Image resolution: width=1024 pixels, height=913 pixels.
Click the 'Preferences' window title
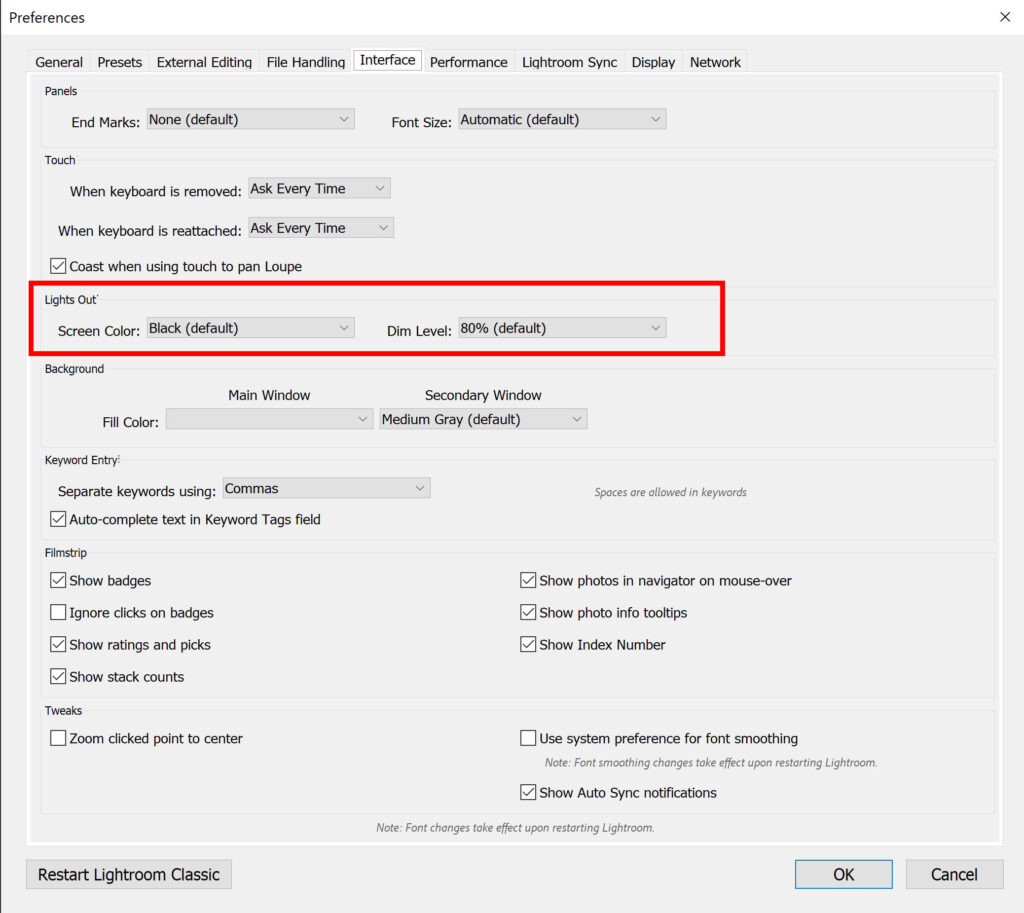coord(46,18)
